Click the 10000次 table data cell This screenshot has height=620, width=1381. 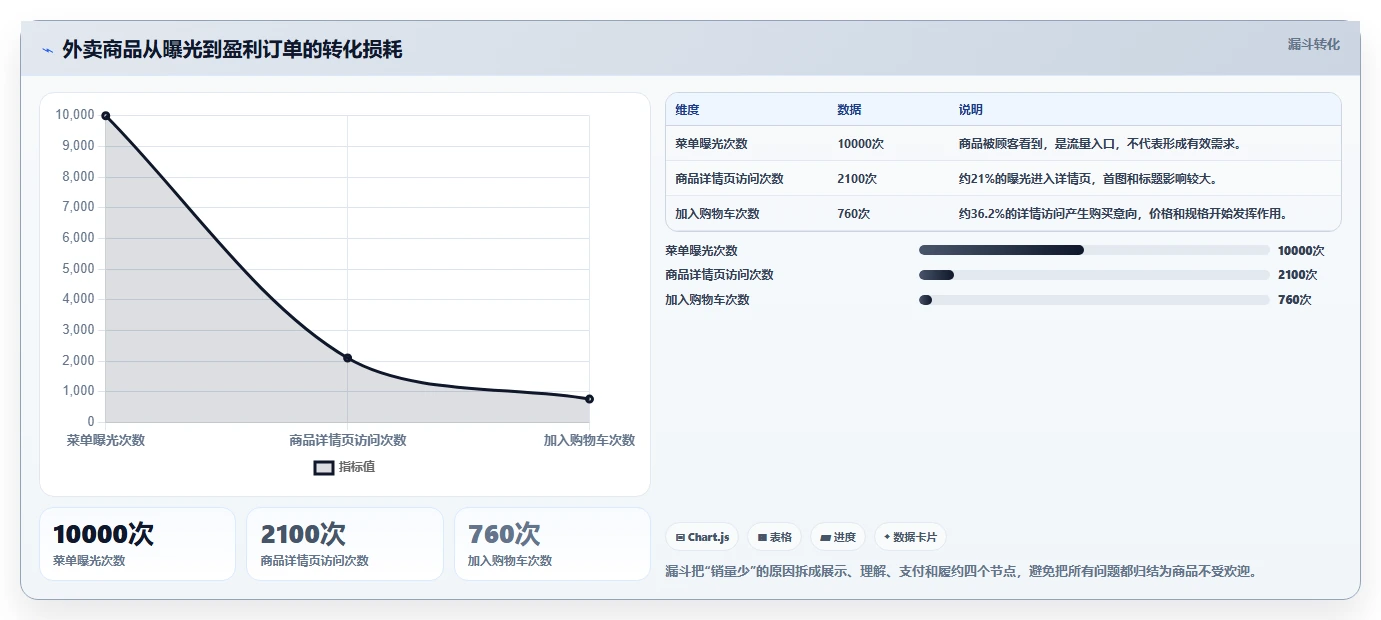tap(860, 144)
